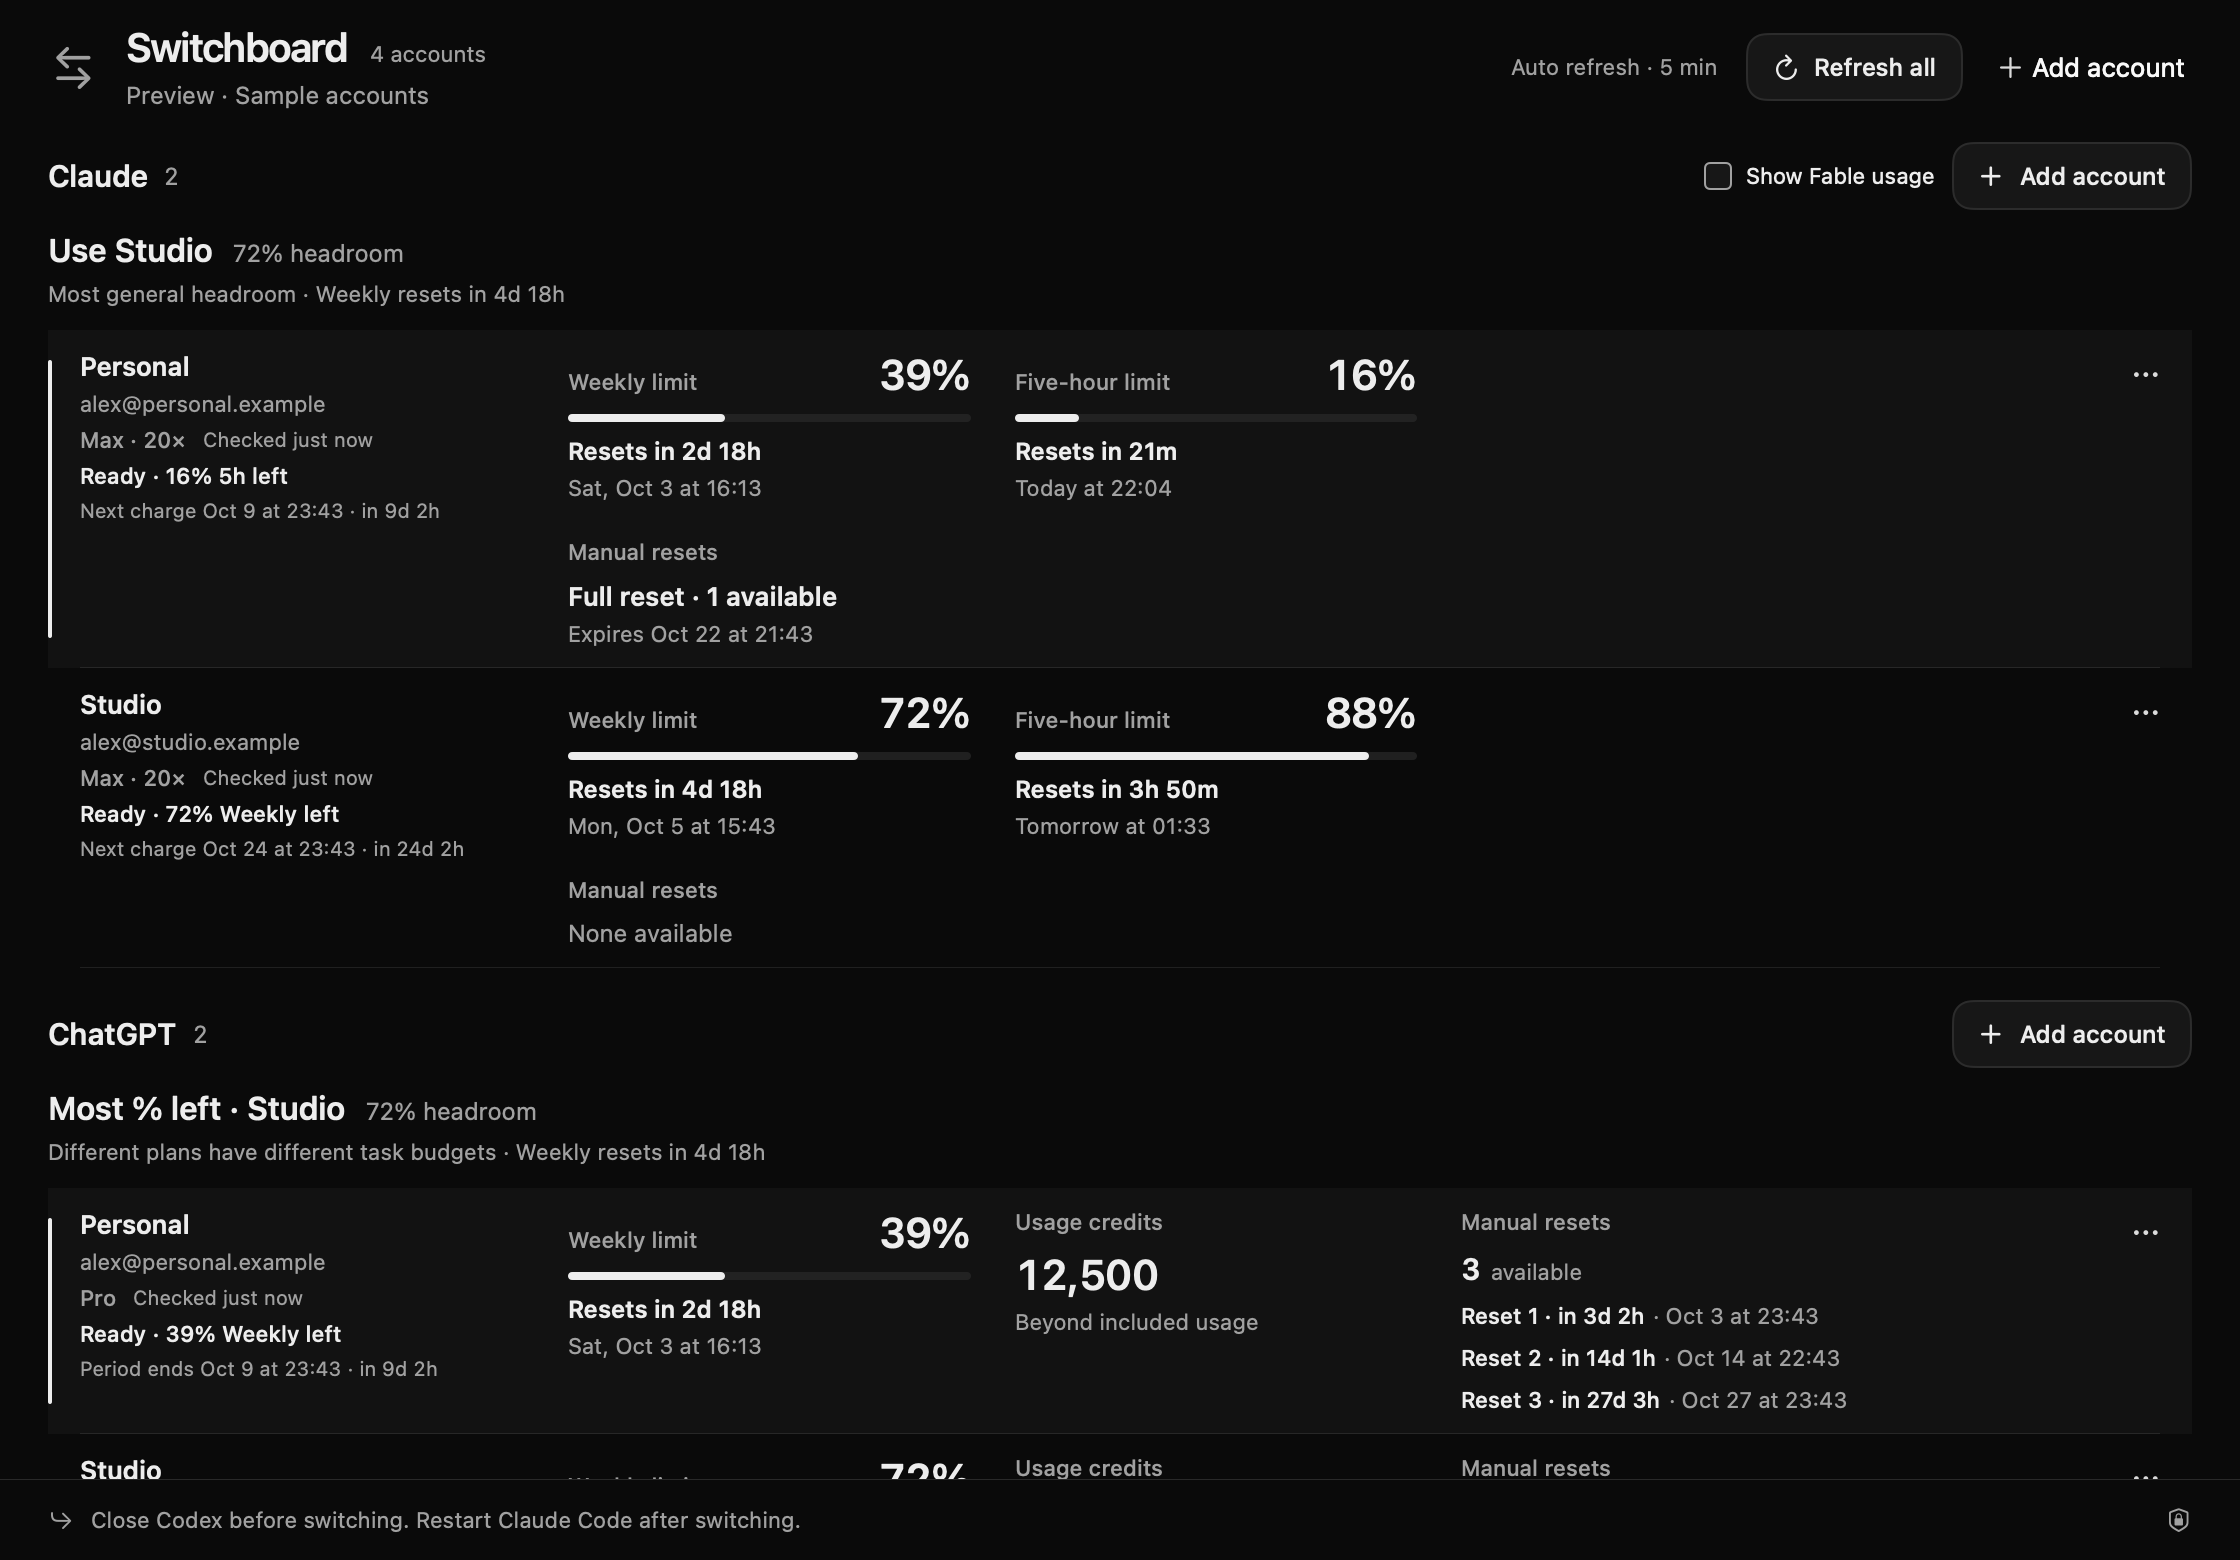Click 'Expires Oct 22 at 21:43' text

[690, 634]
